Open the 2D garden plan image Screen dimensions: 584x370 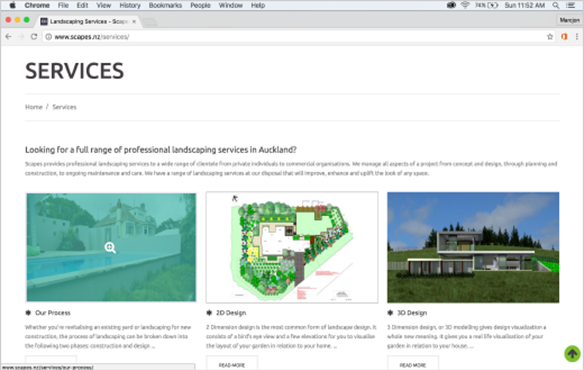click(x=292, y=247)
